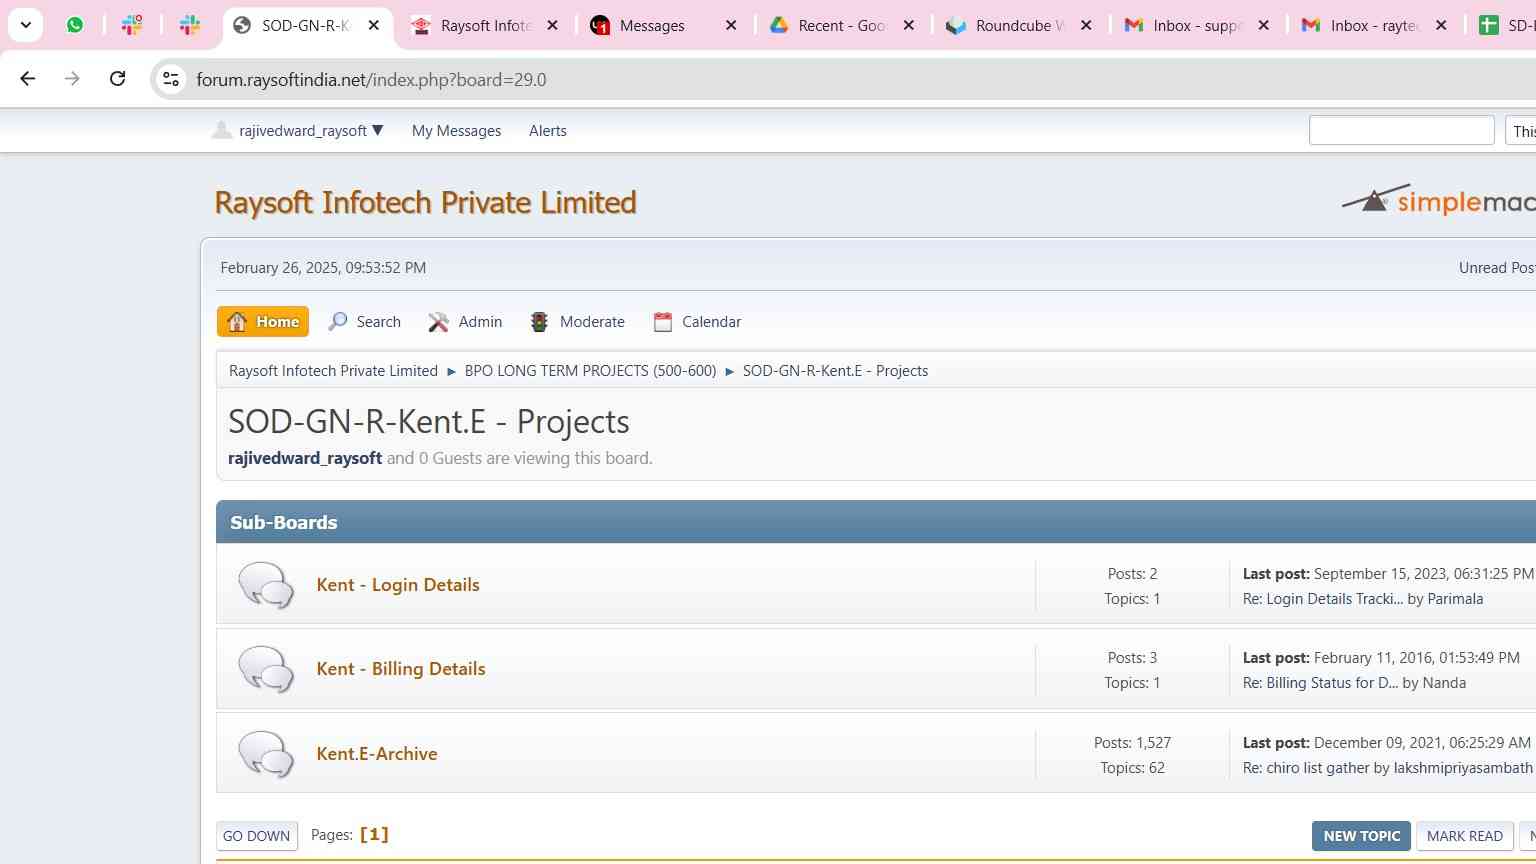Select page 1 in pagination

(x=374, y=834)
